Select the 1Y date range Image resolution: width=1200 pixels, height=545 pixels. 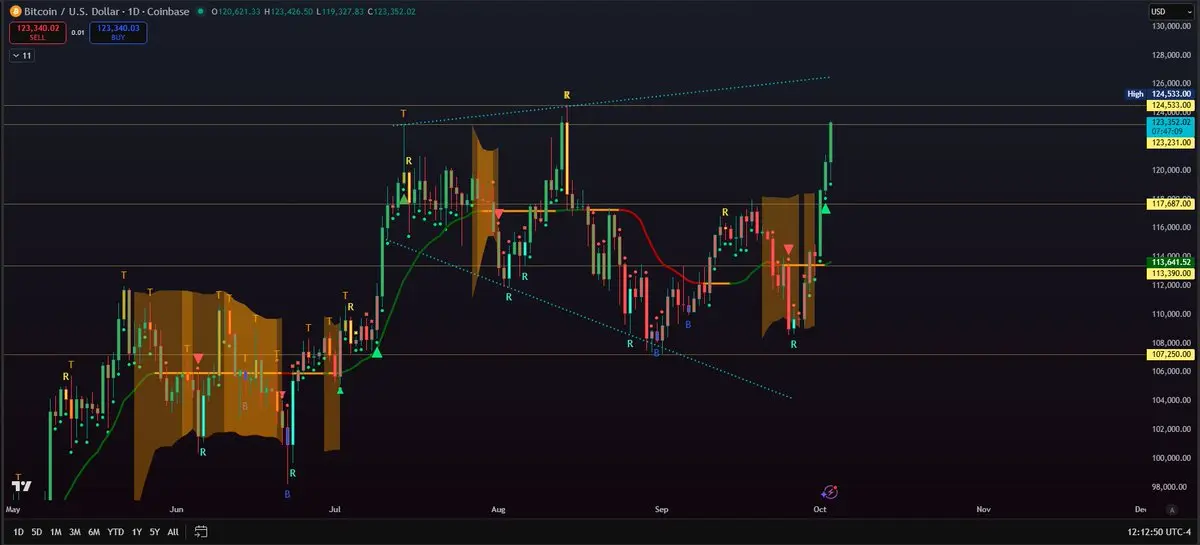point(136,531)
